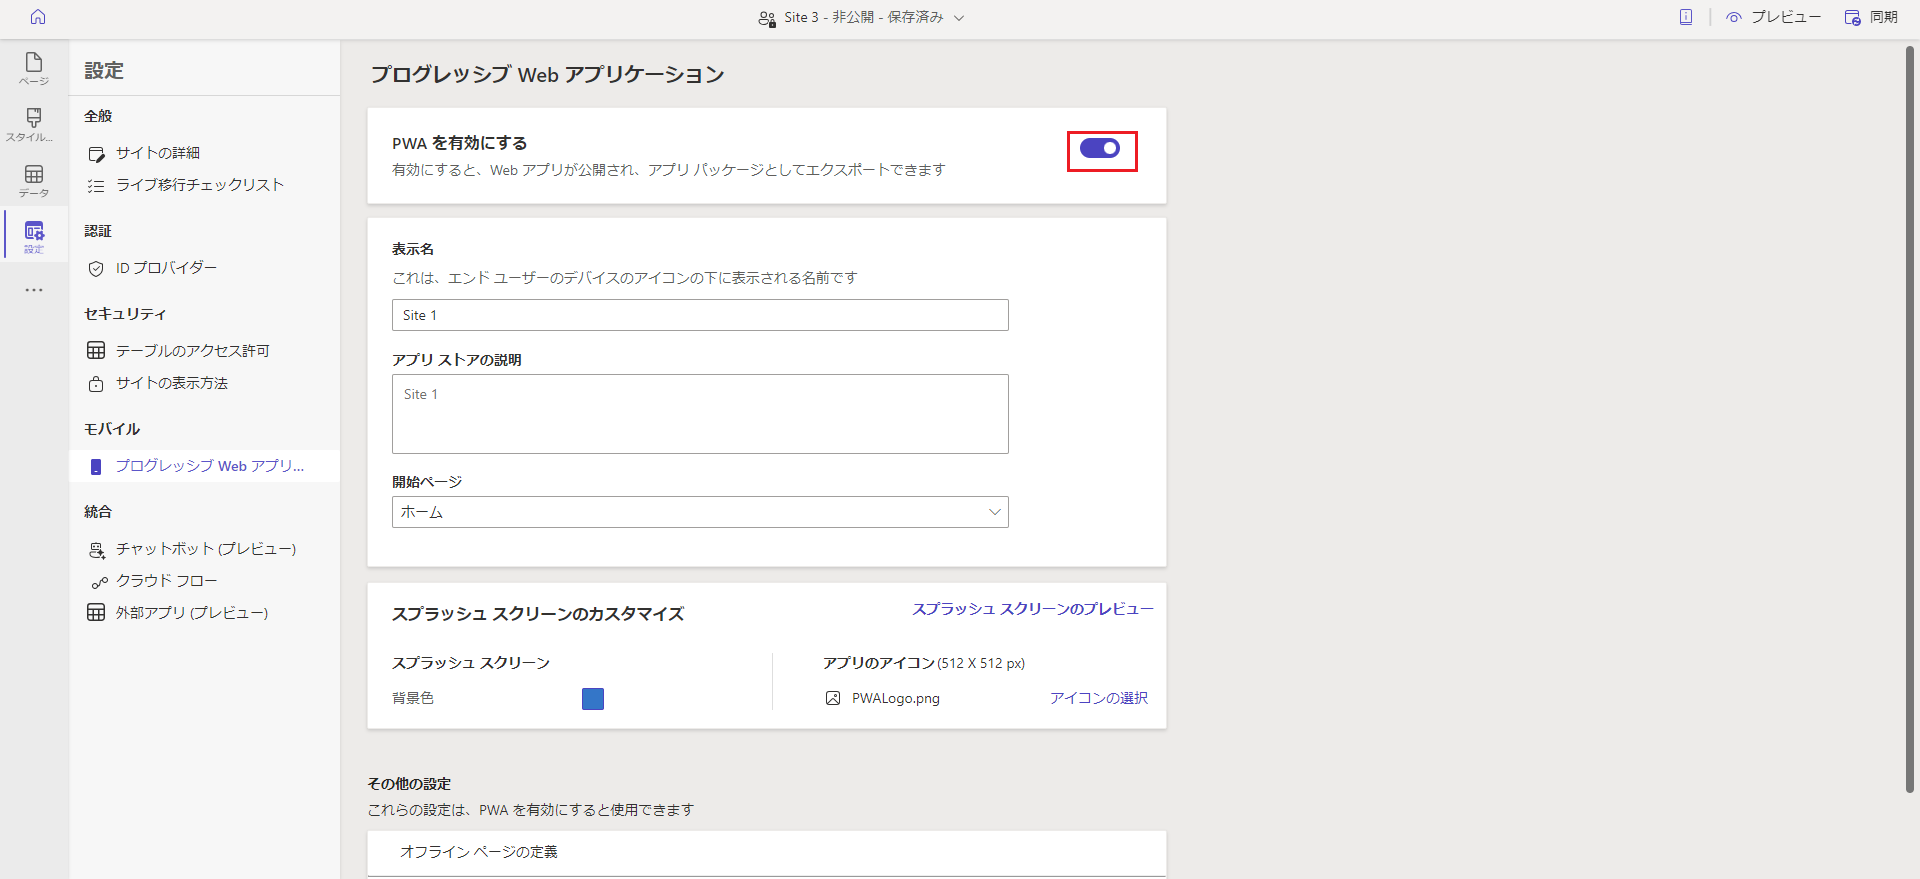Click the プレビュー button label
The image size is (1920, 879).
1786,17
